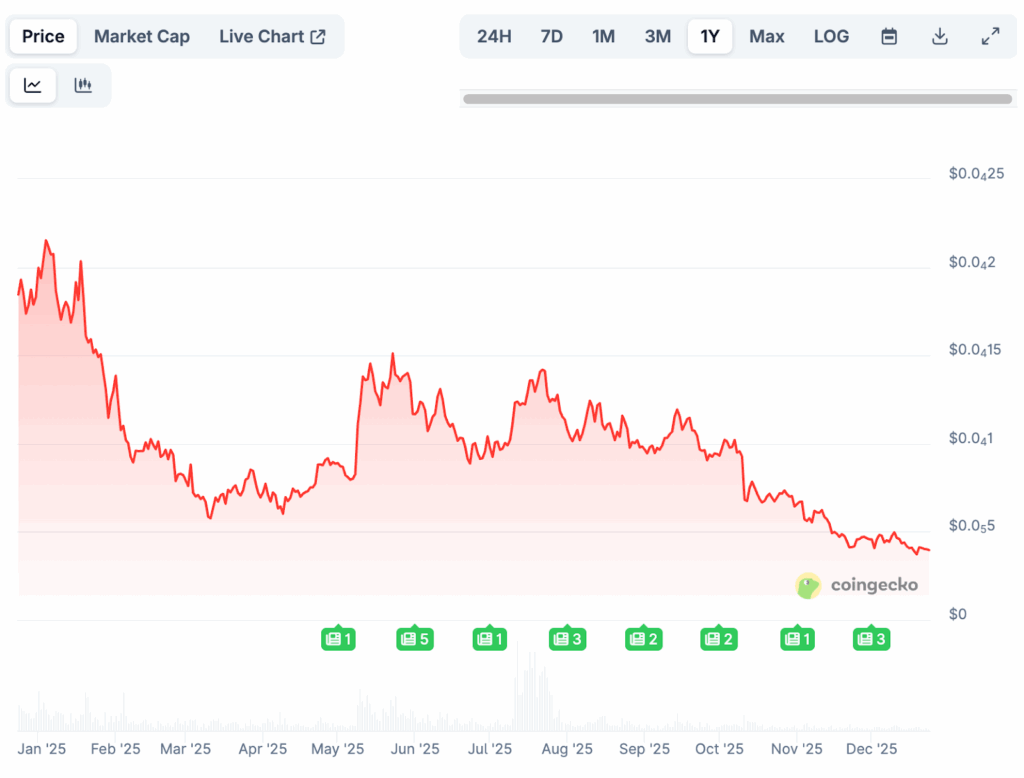This screenshot has width=1024, height=778.
Task: Toggle logarithmic scale with LOG
Action: pyautogui.click(x=831, y=36)
